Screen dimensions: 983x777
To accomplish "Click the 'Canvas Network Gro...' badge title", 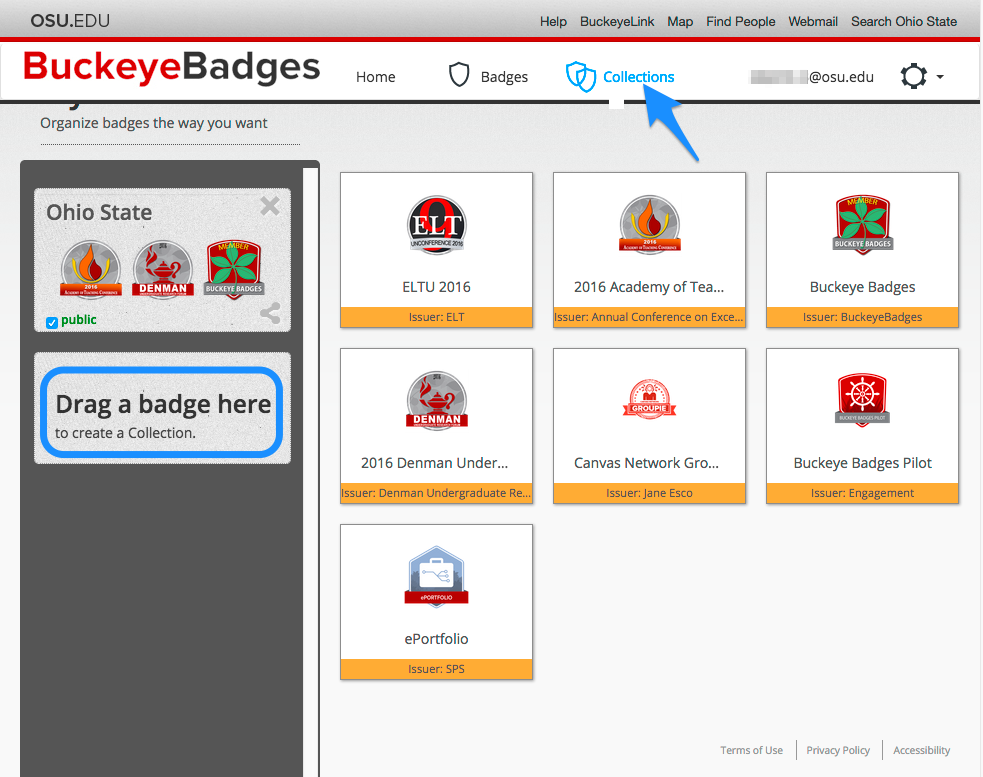I will (x=646, y=463).
